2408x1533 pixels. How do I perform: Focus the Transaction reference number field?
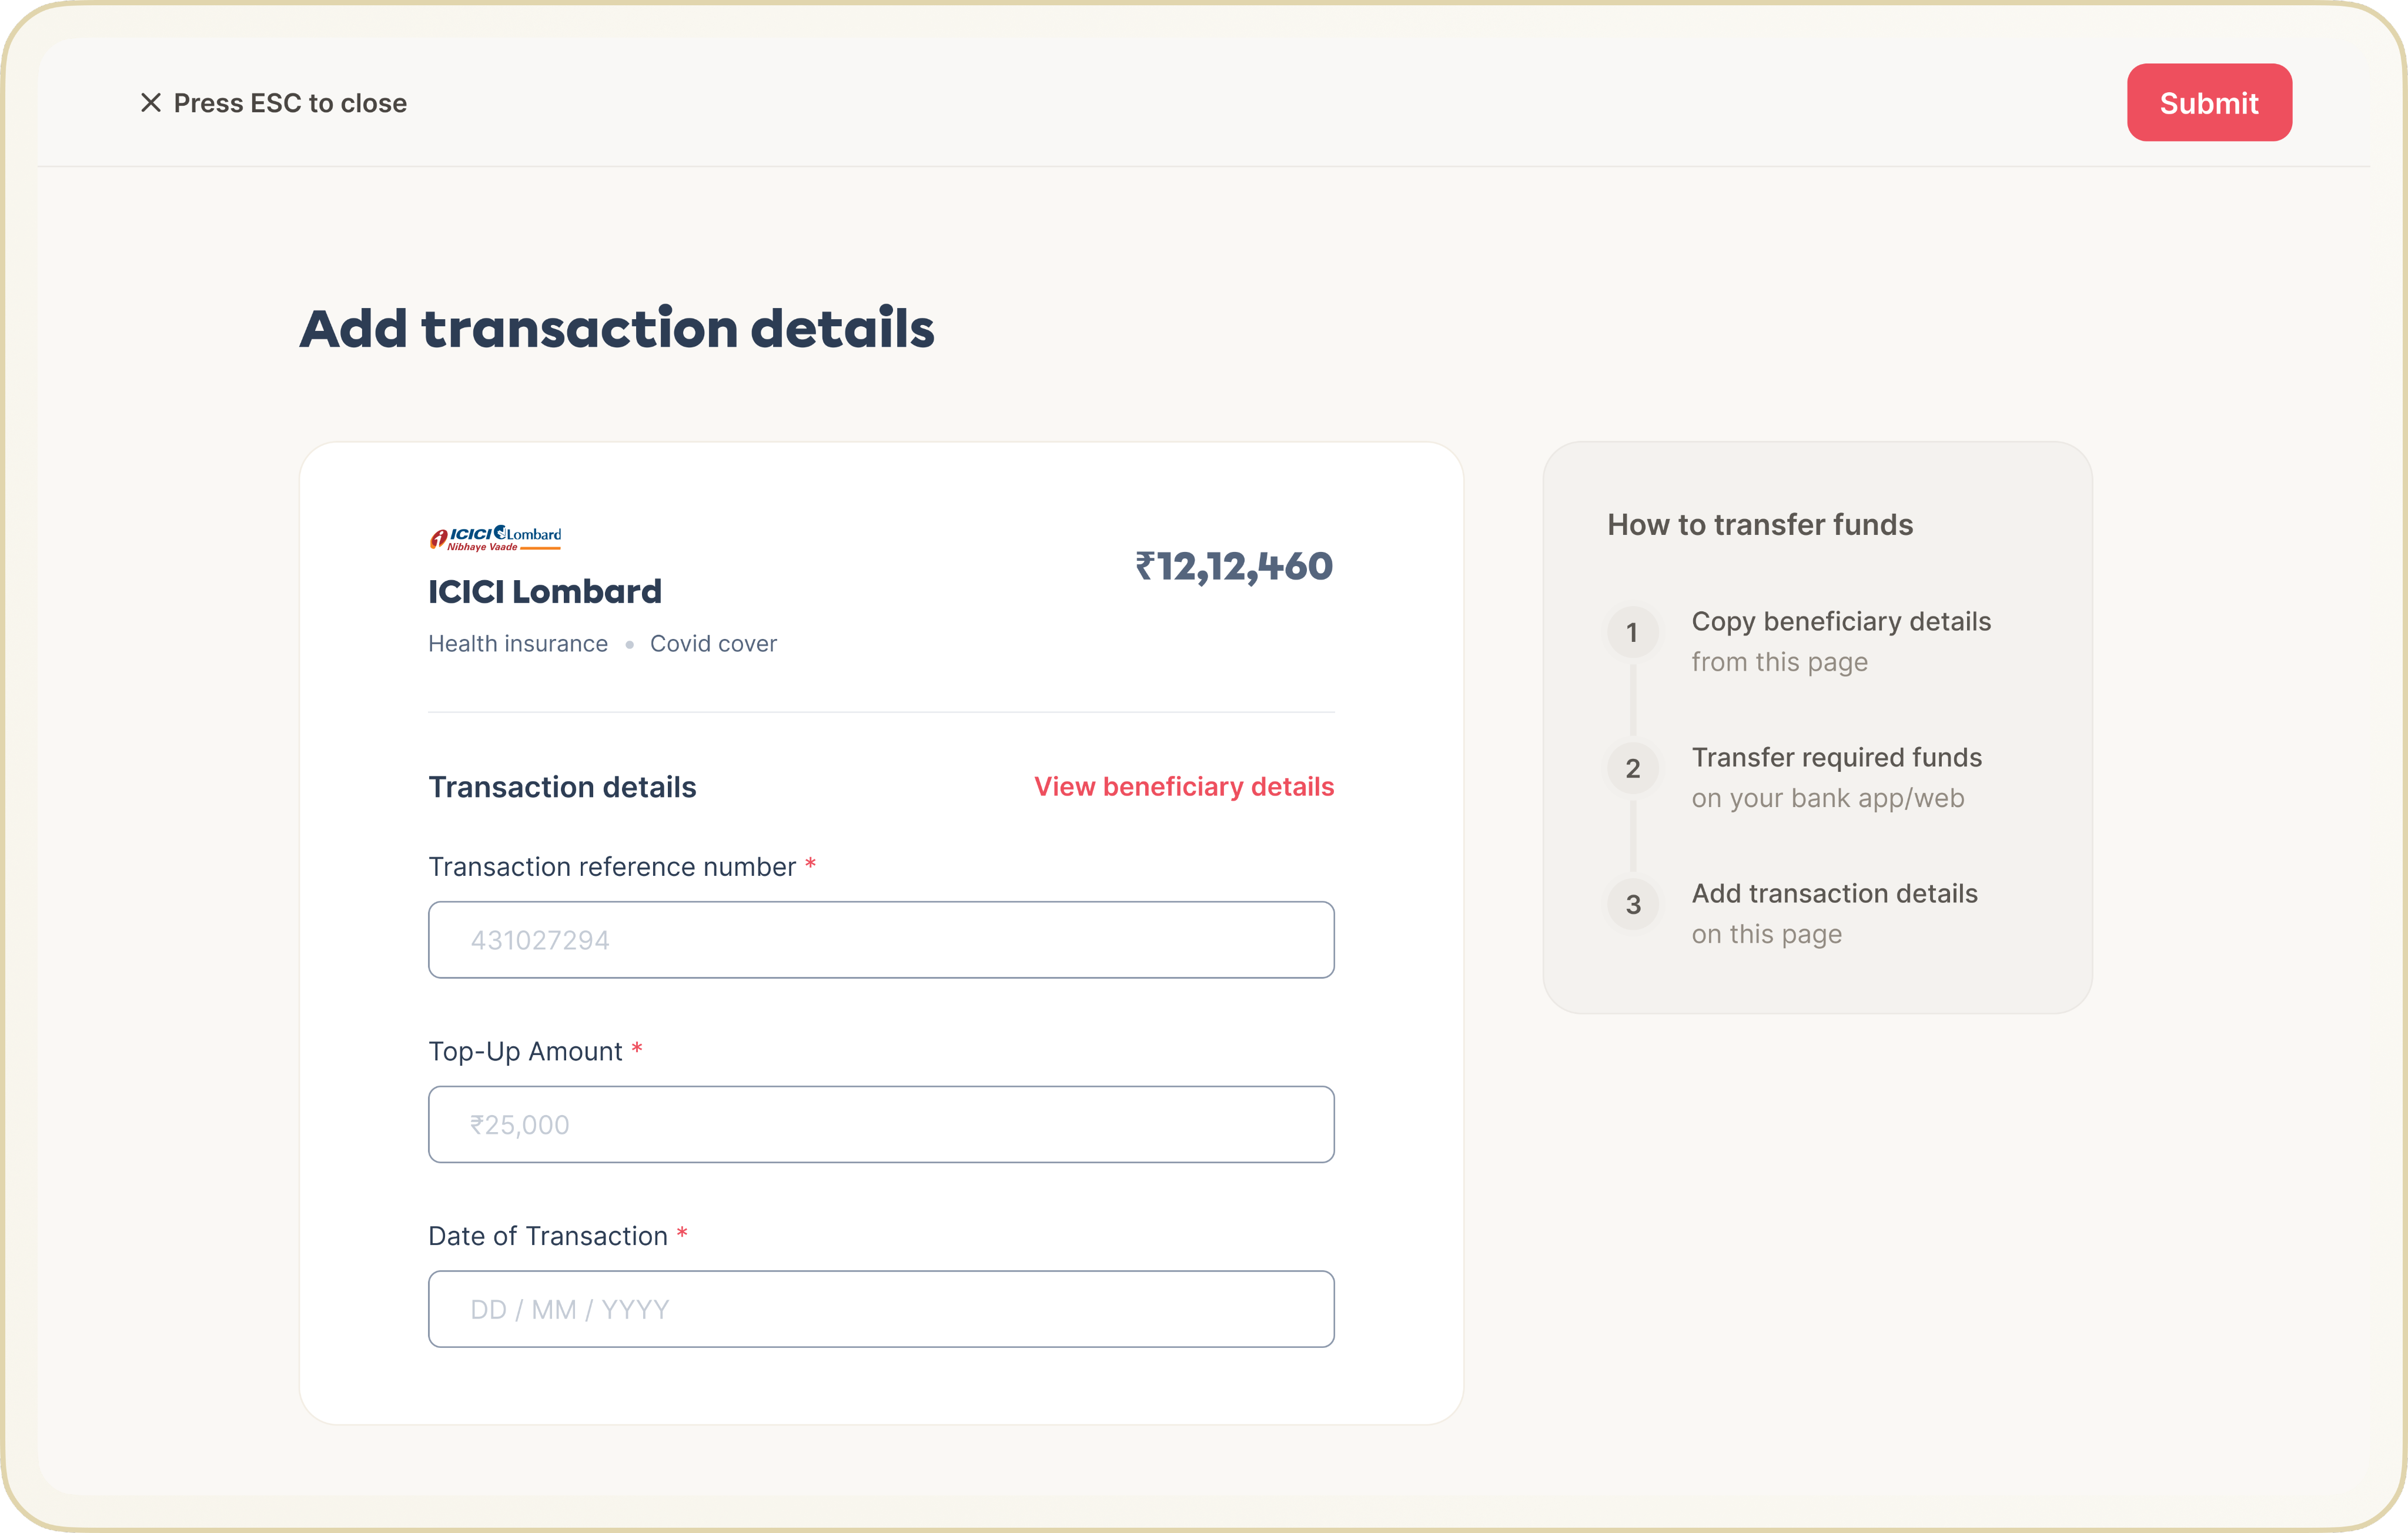[880, 940]
